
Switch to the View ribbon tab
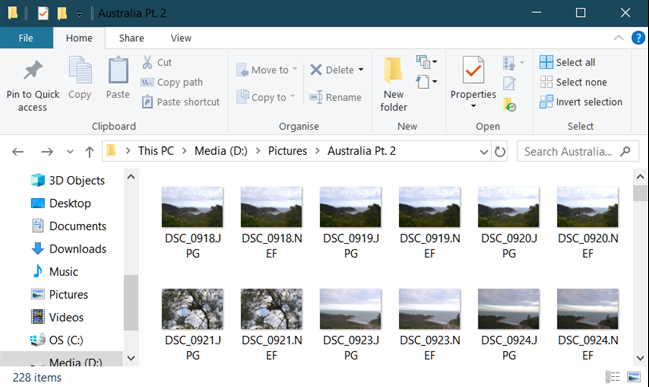[181, 38]
